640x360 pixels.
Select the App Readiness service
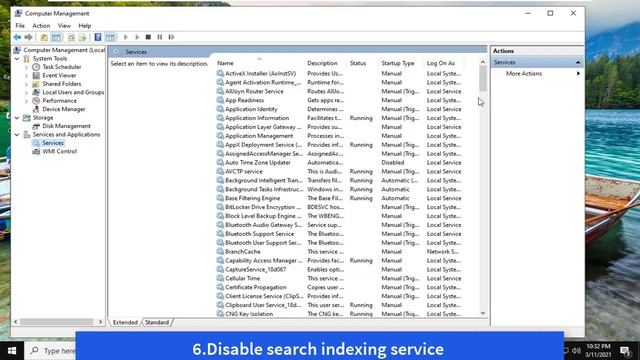tap(244, 100)
